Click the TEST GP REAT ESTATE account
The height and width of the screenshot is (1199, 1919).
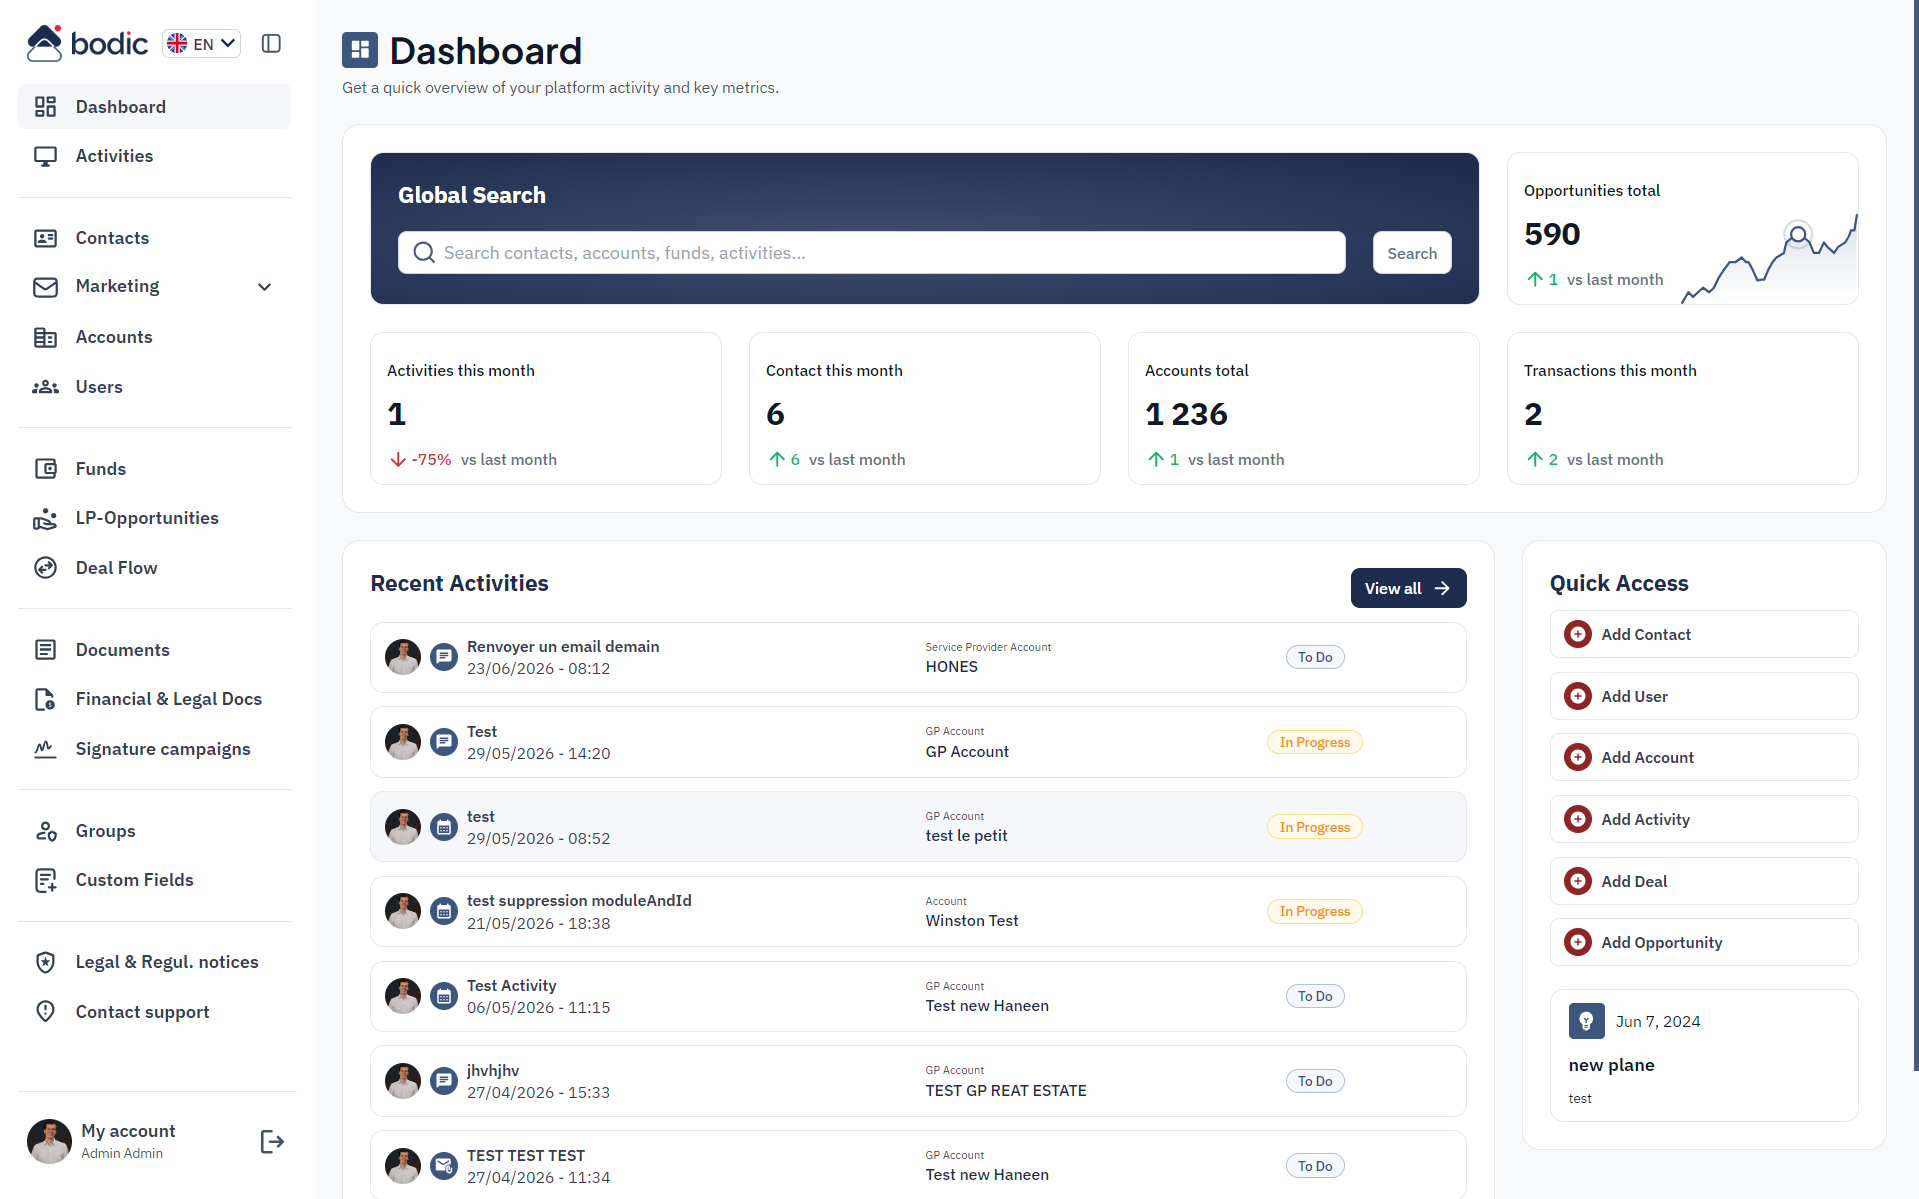[1006, 1091]
